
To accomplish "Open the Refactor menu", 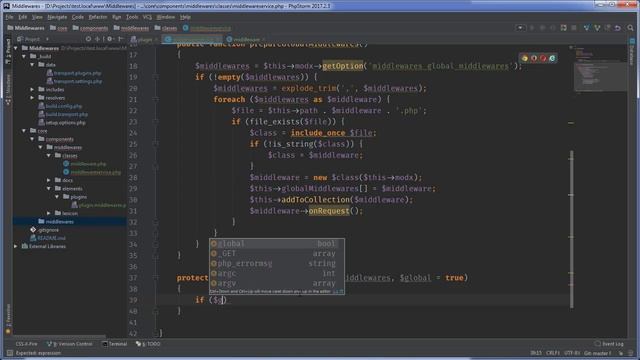I will [x=98, y=17].
